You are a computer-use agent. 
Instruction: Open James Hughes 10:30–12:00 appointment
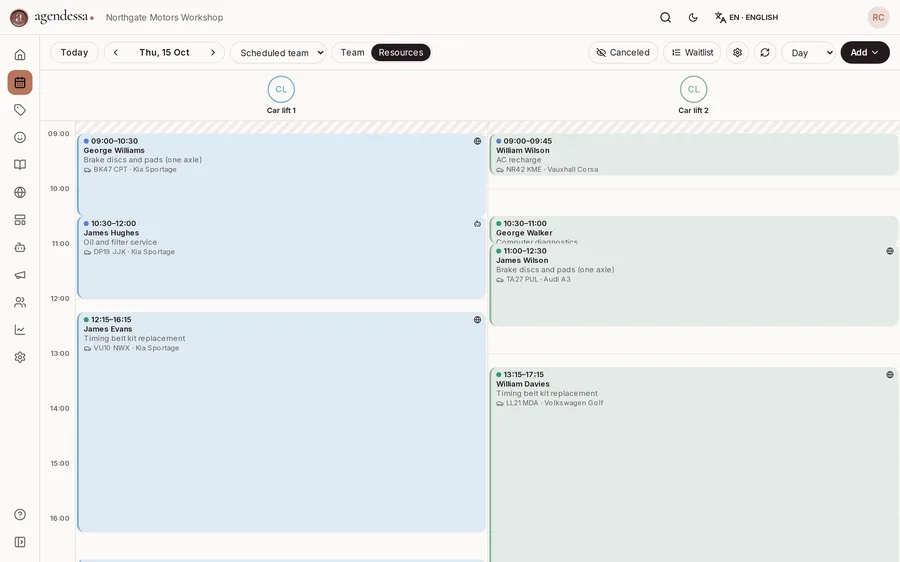click(281, 258)
